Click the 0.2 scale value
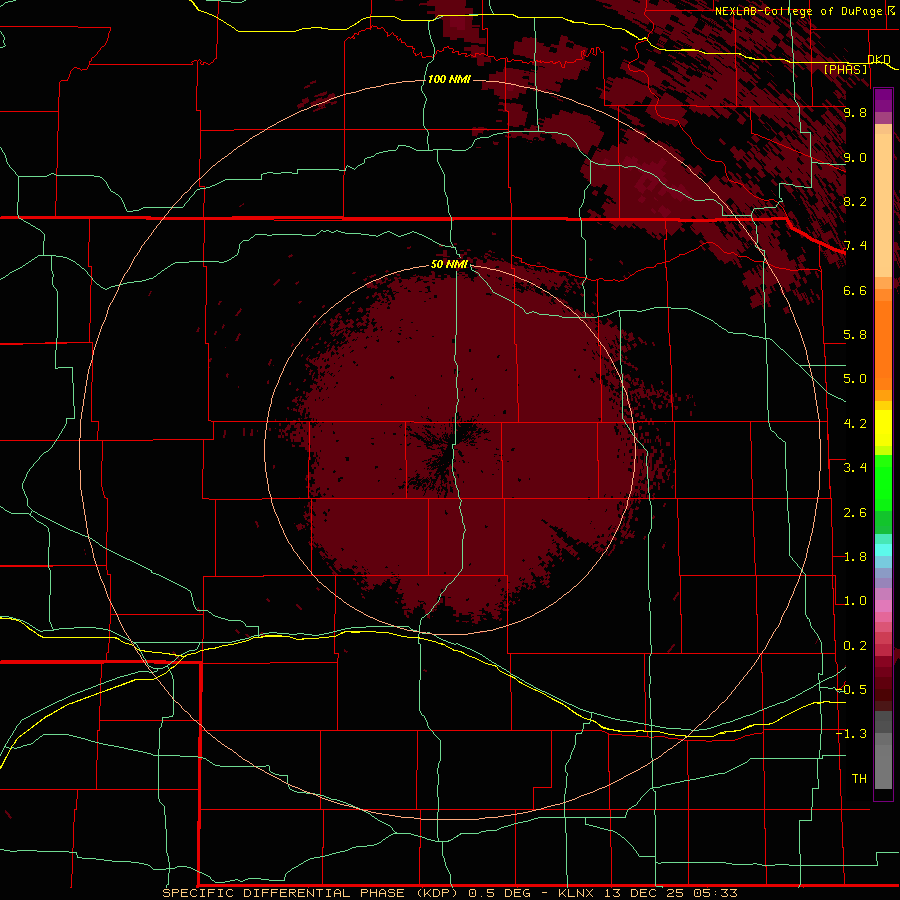 [855, 646]
